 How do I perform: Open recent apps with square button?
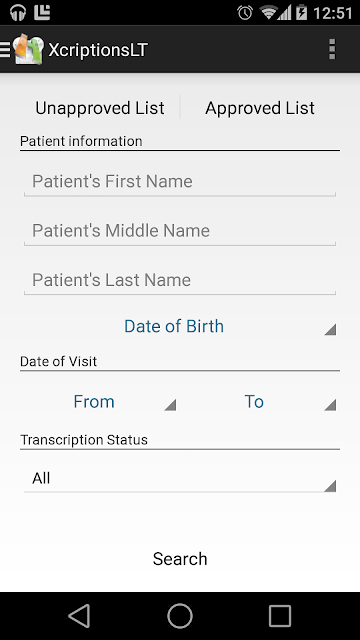pos(280,616)
